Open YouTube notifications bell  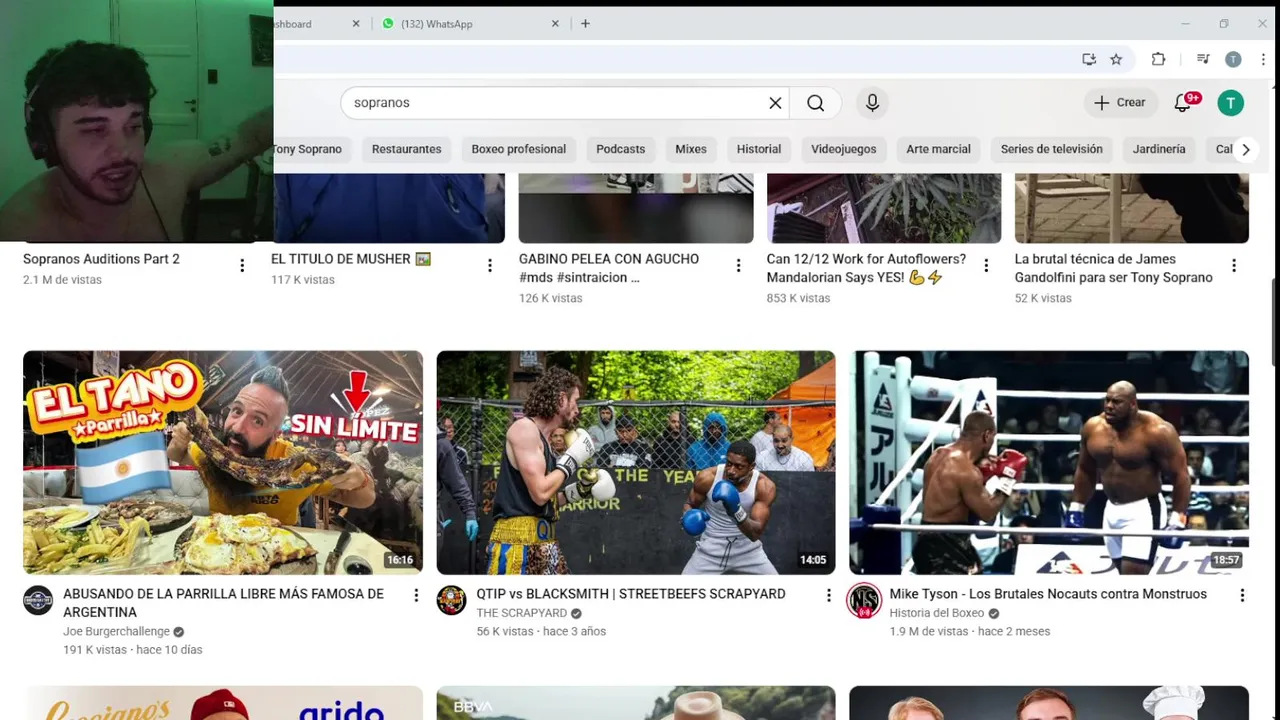tap(1184, 102)
